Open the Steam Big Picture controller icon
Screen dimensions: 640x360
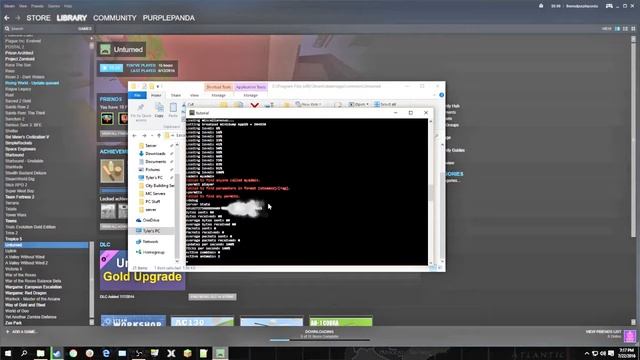point(609,6)
